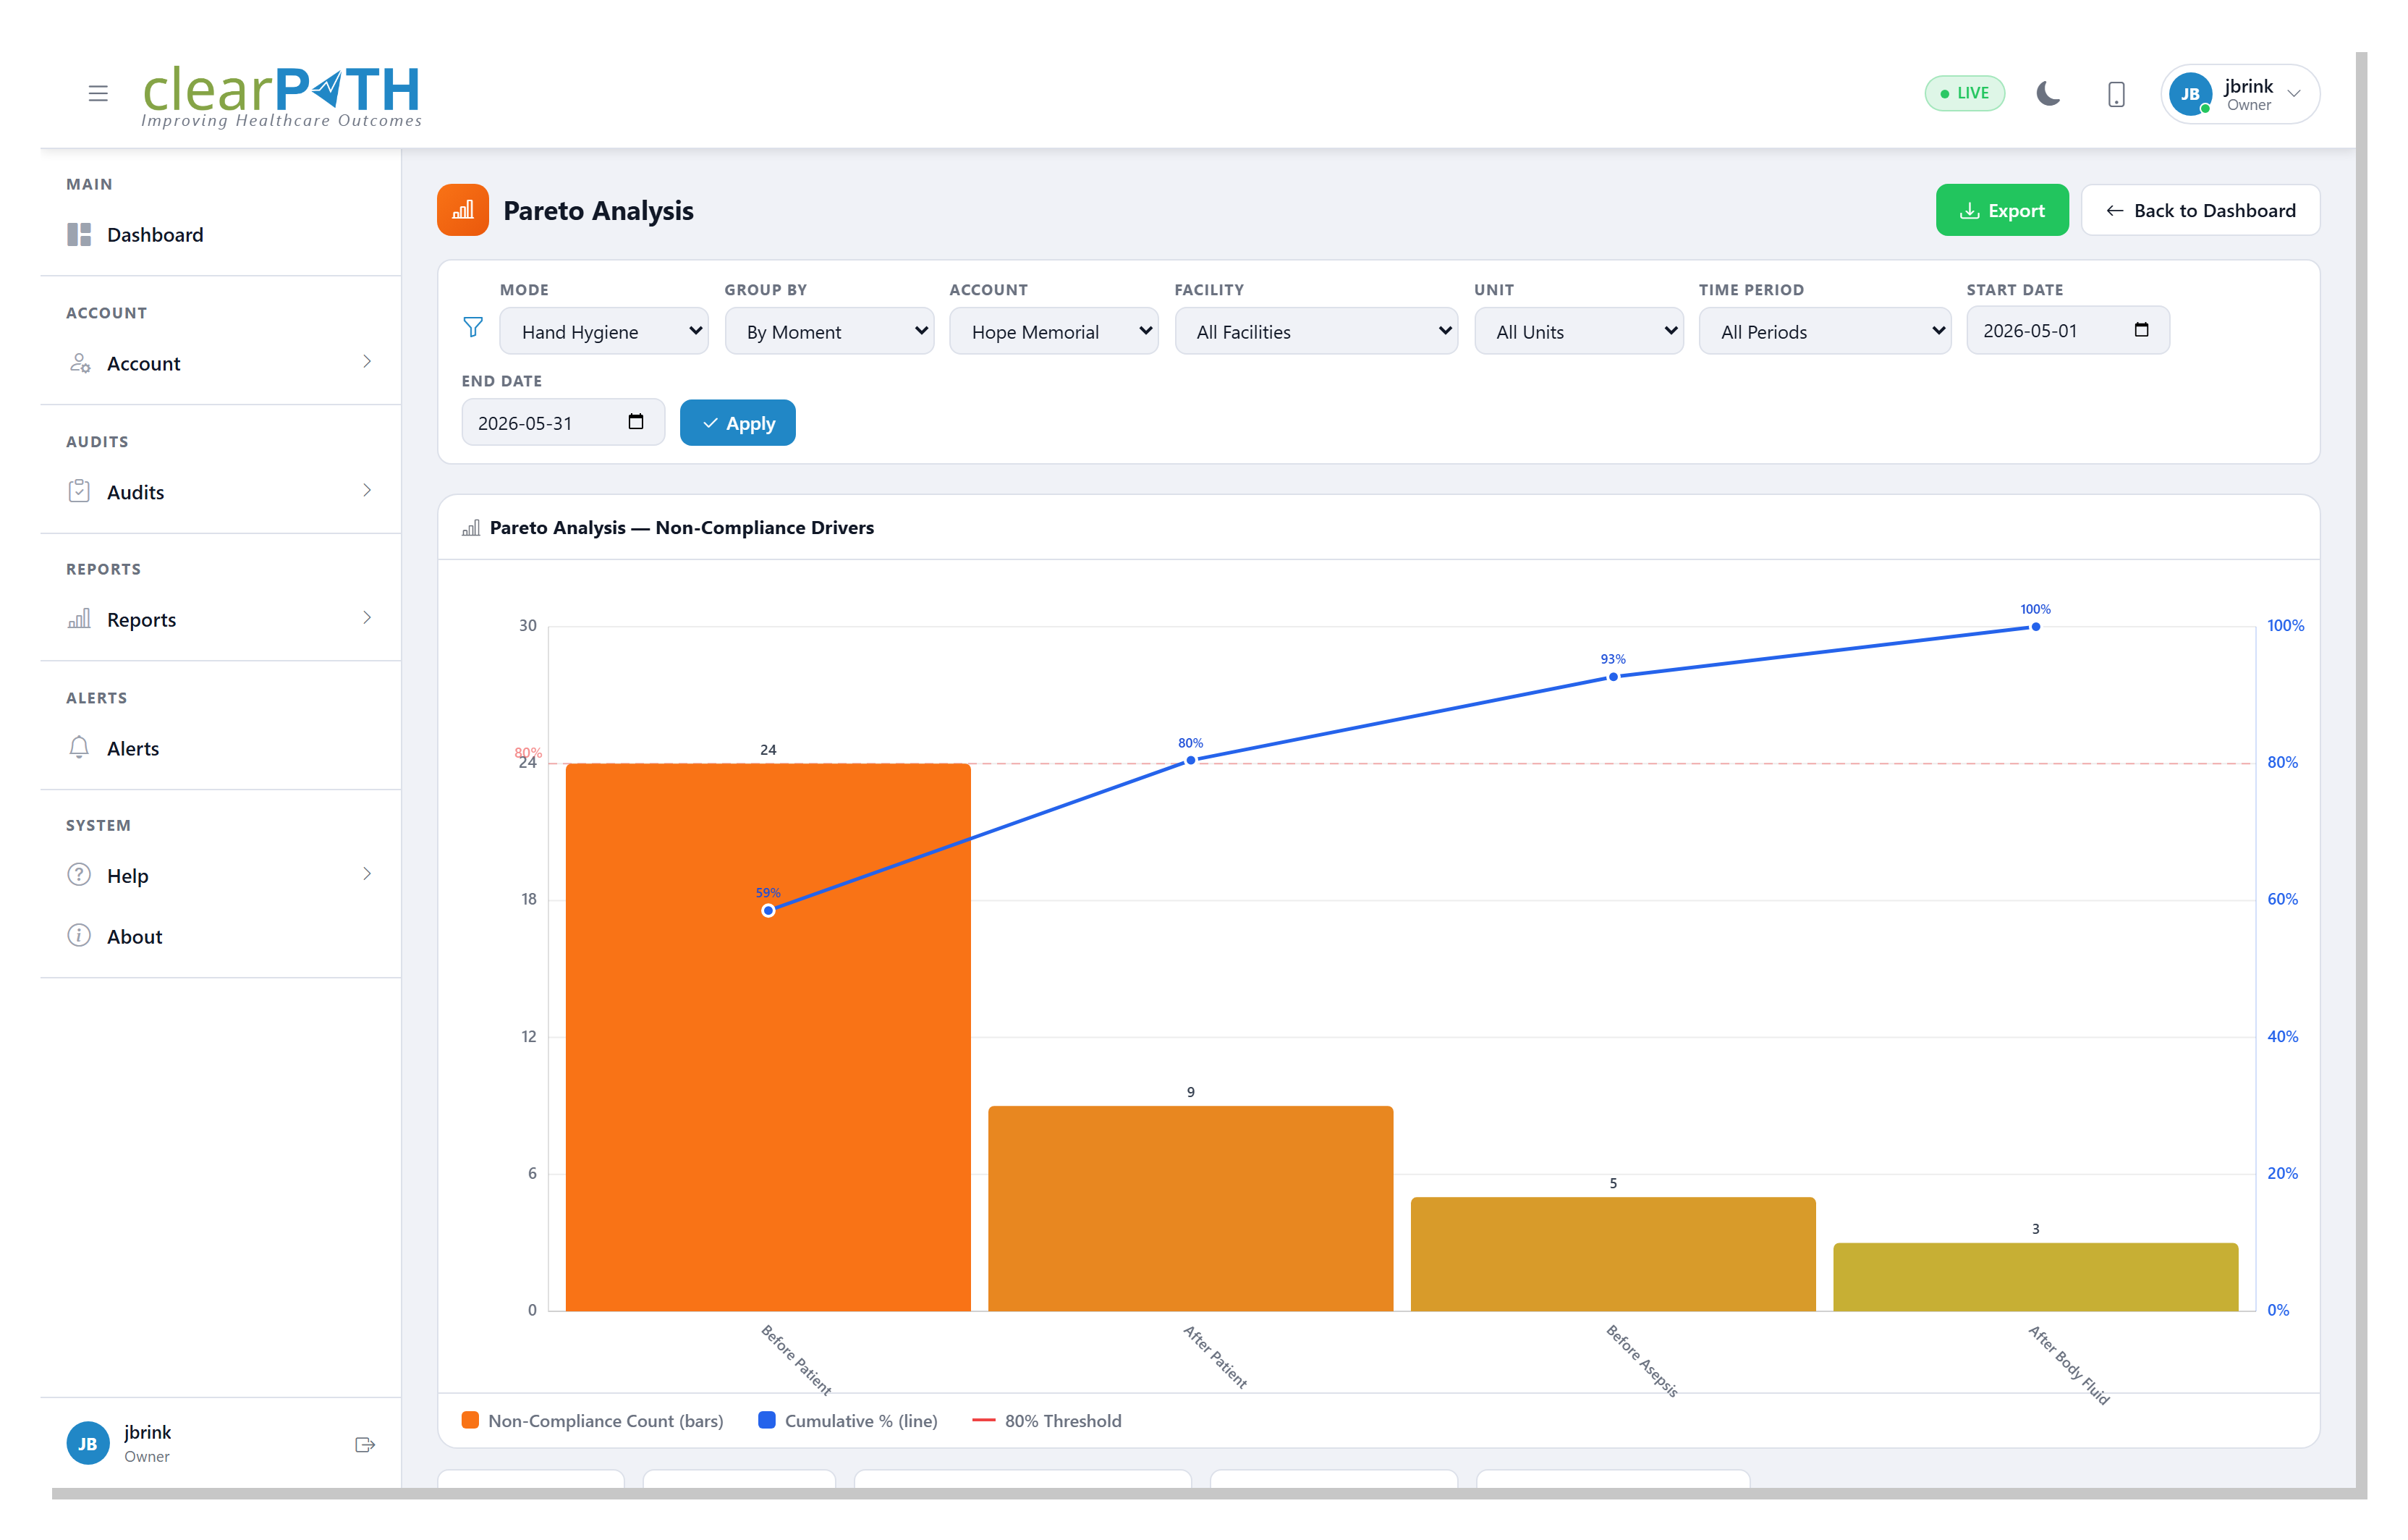Open the Facility dropdown
The height and width of the screenshot is (1540, 2408).
coord(1316,331)
